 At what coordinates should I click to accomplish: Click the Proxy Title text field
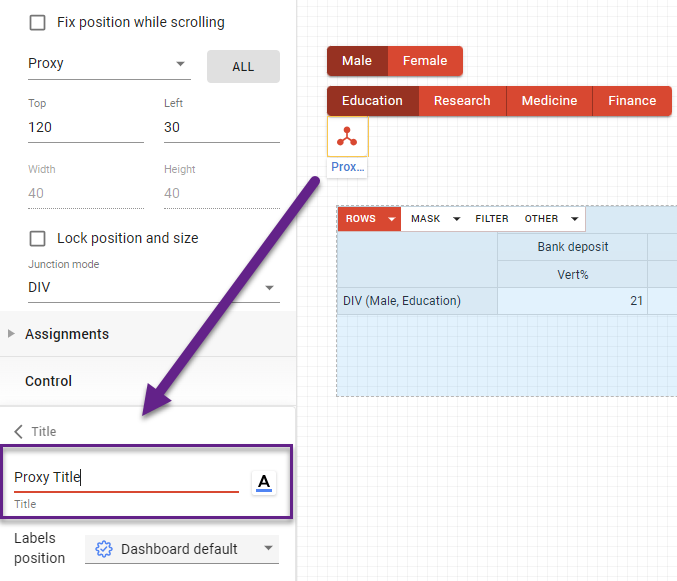click(x=125, y=477)
